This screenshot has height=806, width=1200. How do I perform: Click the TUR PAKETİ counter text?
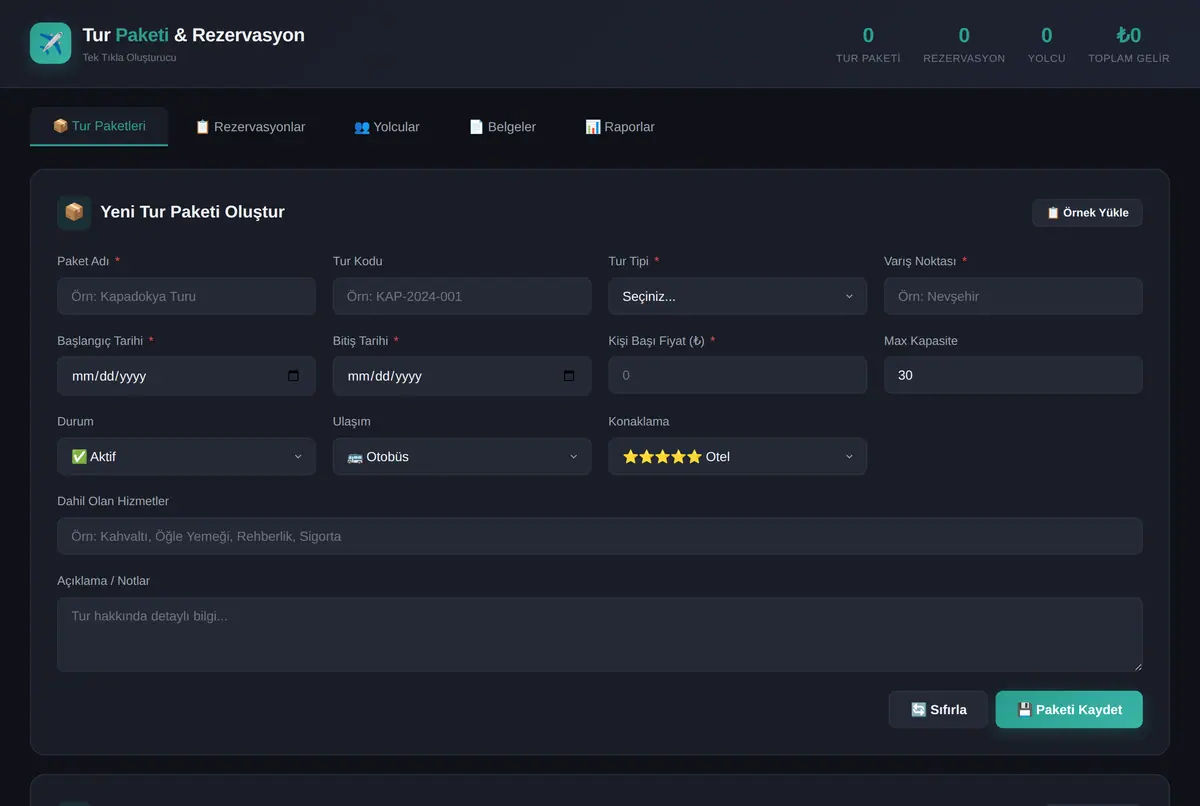(x=868, y=58)
